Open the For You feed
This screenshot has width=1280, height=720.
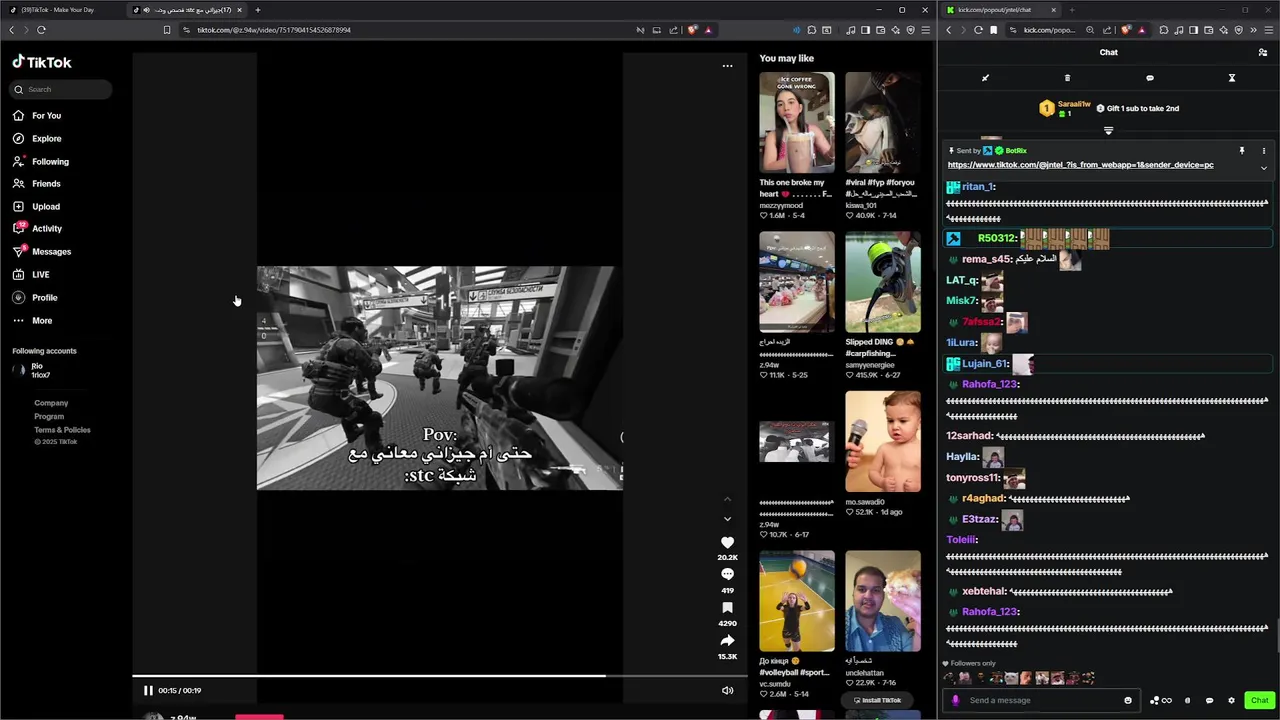(x=37, y=116)
